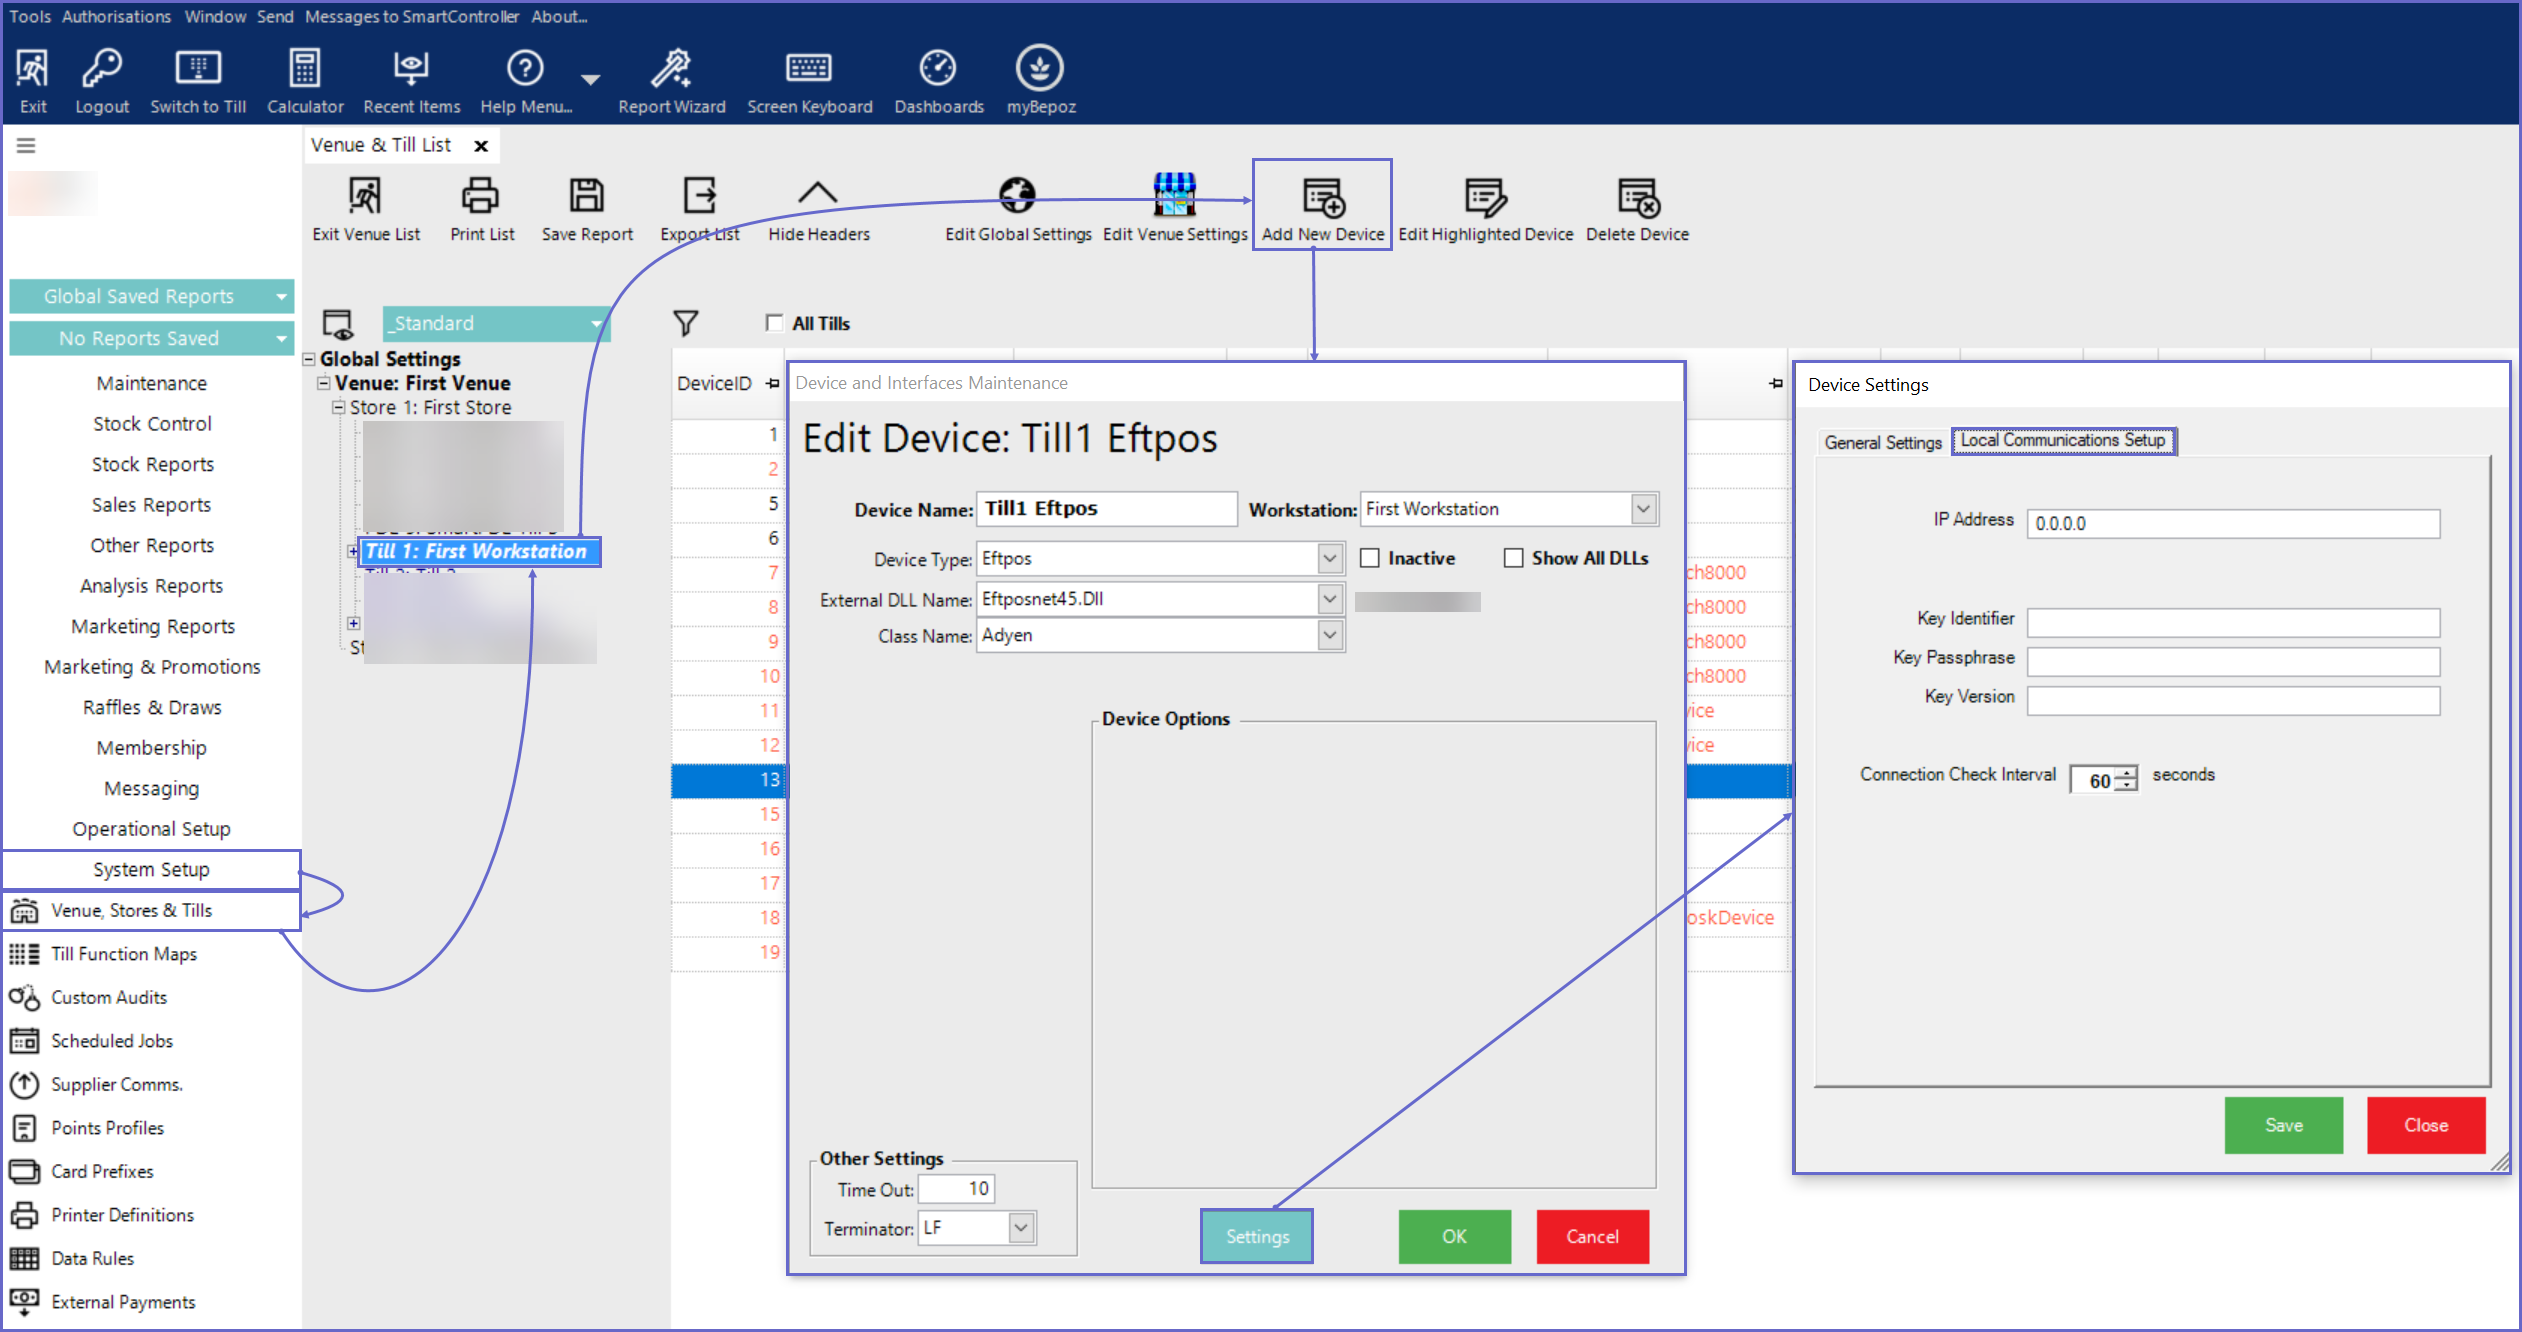Open the Device Type dropdown

pos(1329,558)
